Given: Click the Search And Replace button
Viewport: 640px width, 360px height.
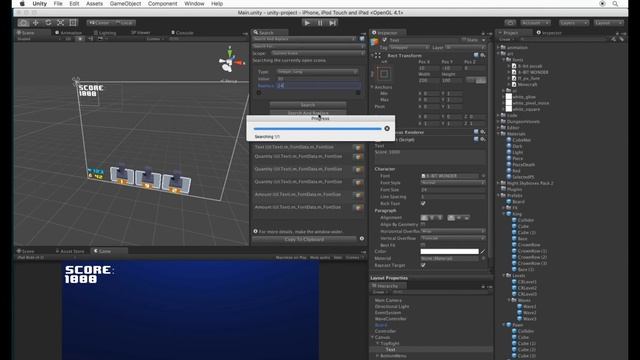Looking at the screenshot, I should click(x=308, y=113).
